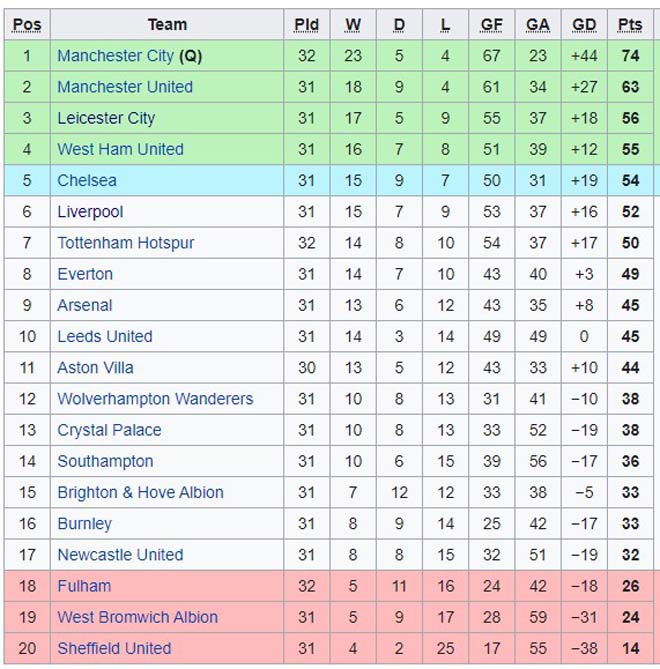
Task: Click the Pld column header
Action: pyautogui.click(x=306, y=25)
